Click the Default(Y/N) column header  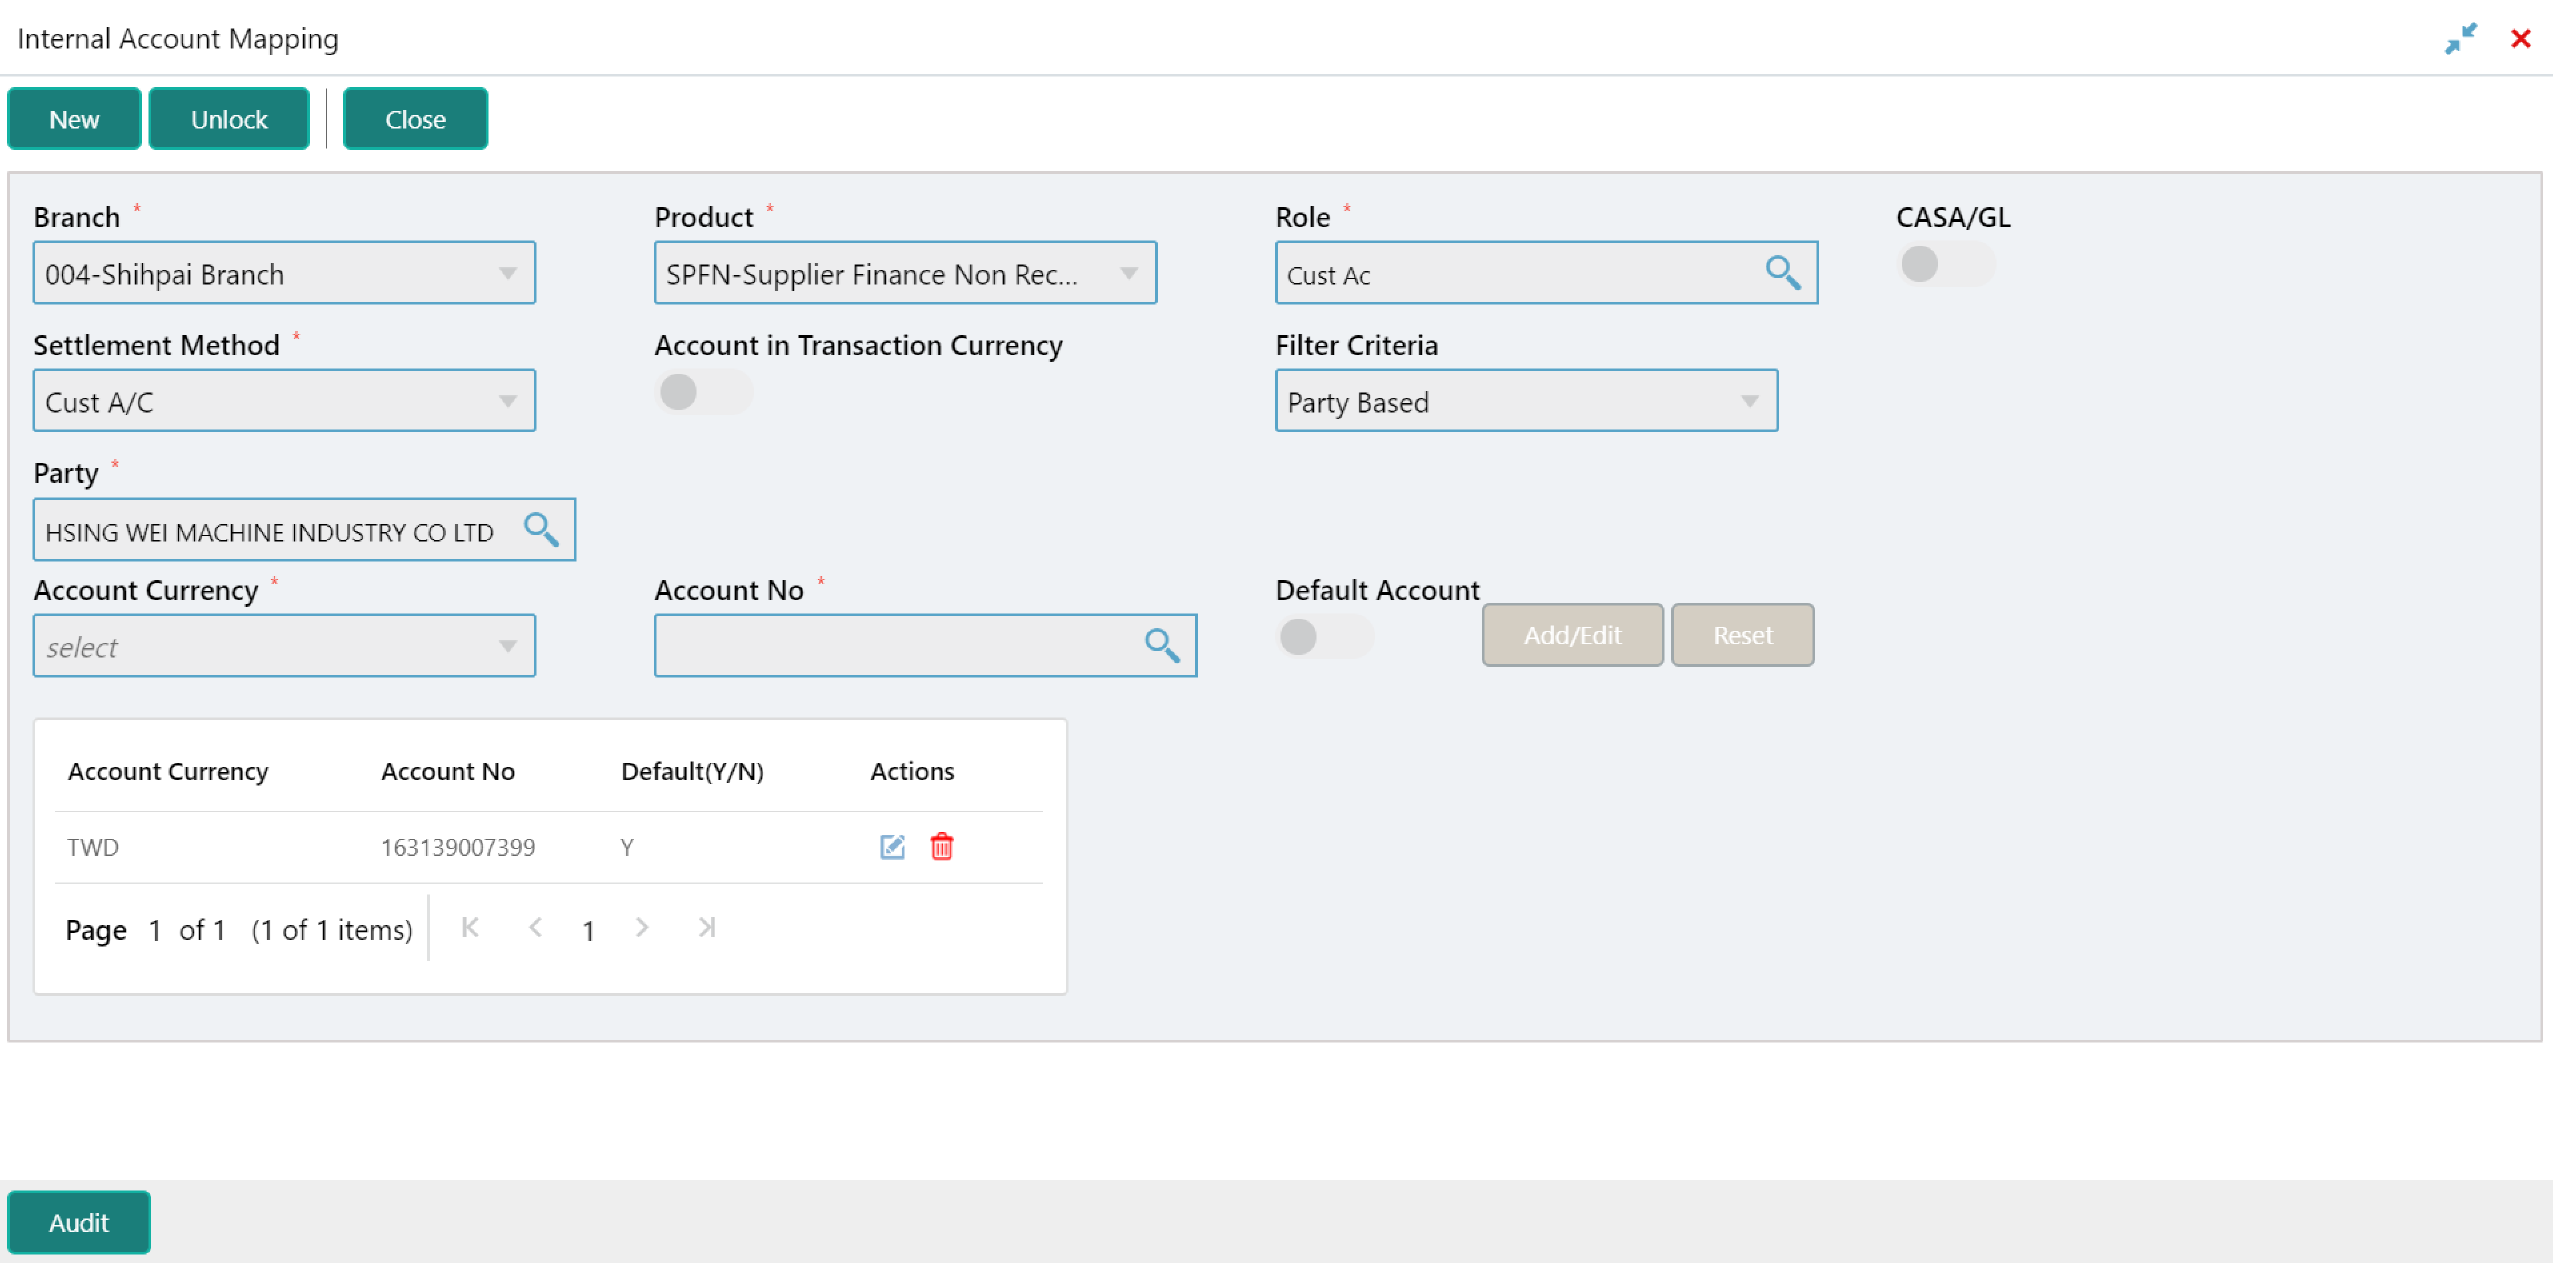692,772
